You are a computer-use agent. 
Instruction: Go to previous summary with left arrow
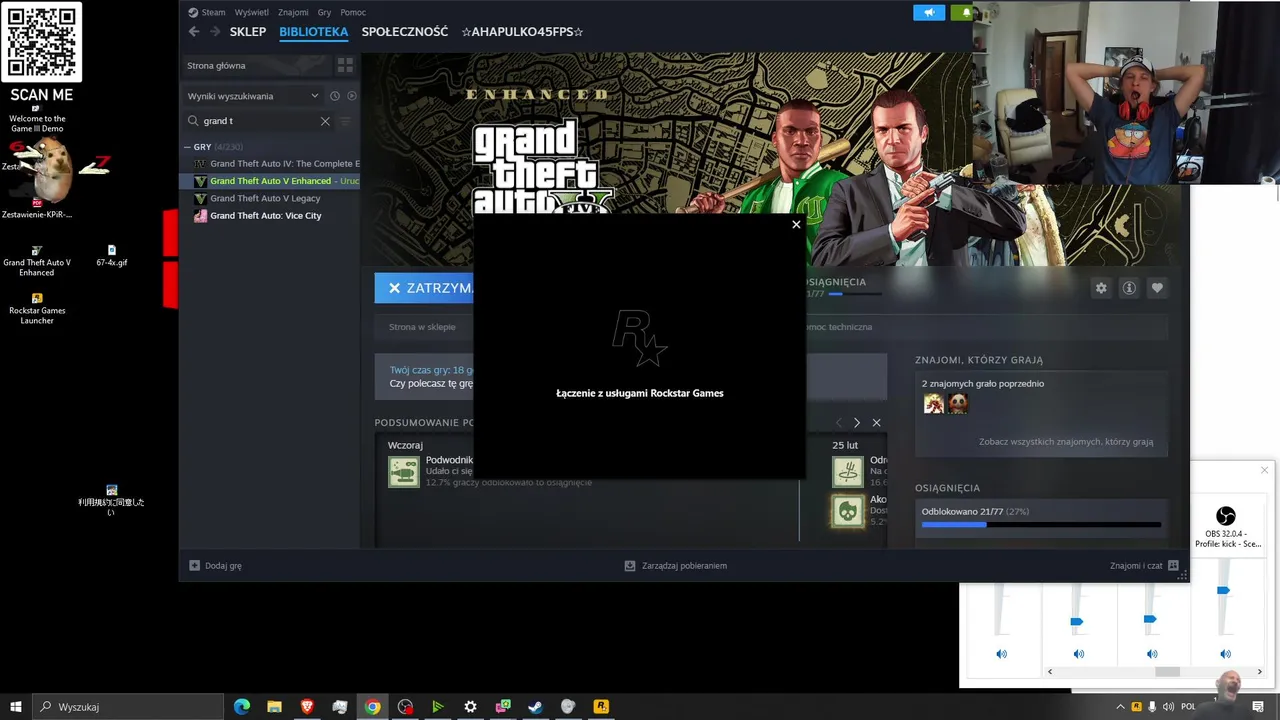click(839, 423)
